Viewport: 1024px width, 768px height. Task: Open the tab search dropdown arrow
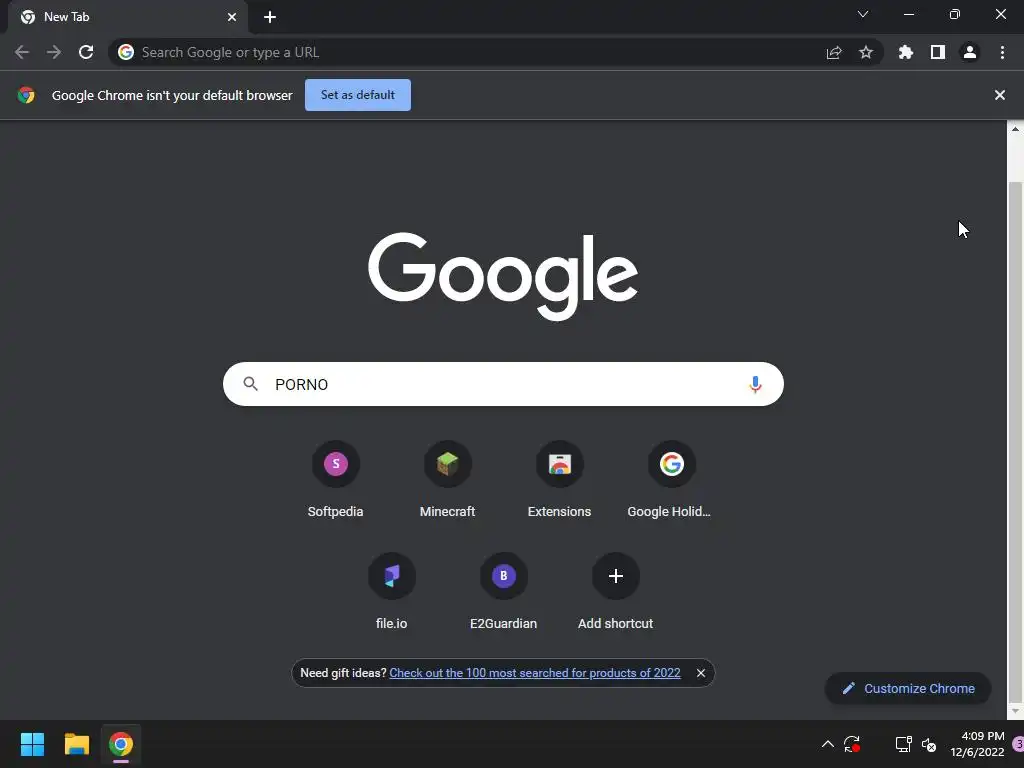click(x=863, y=14)
